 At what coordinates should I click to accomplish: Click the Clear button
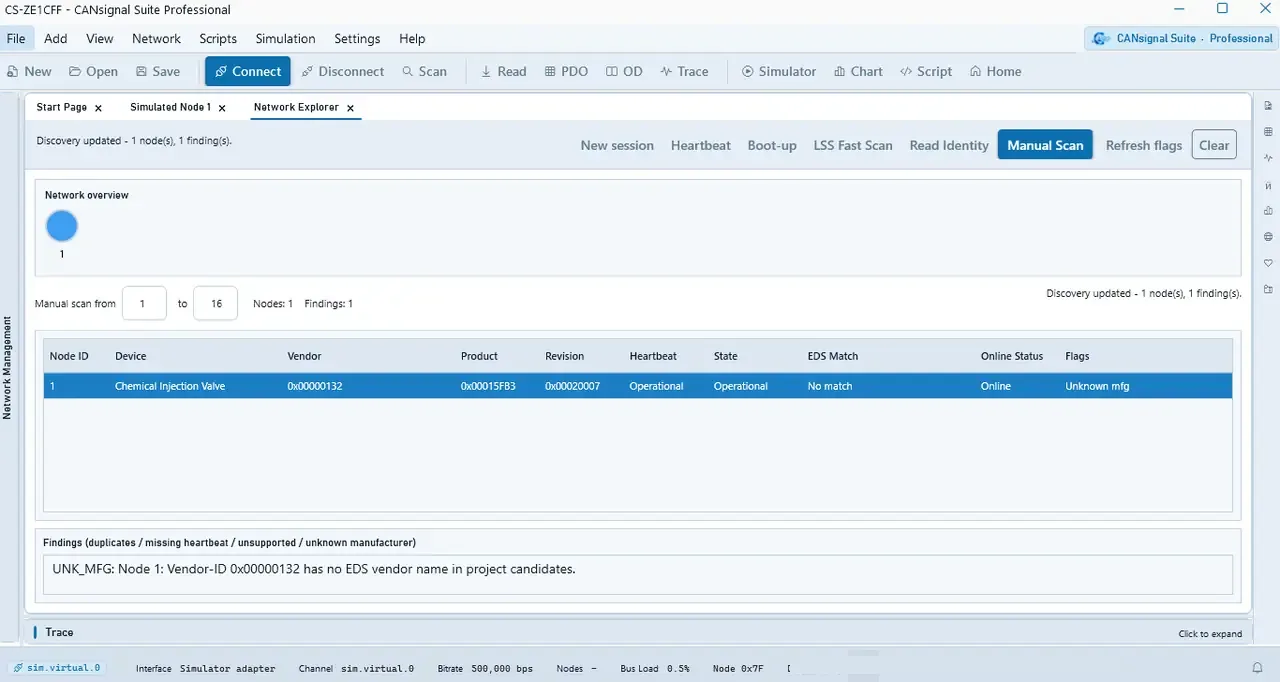click(x=1214, y=145)
